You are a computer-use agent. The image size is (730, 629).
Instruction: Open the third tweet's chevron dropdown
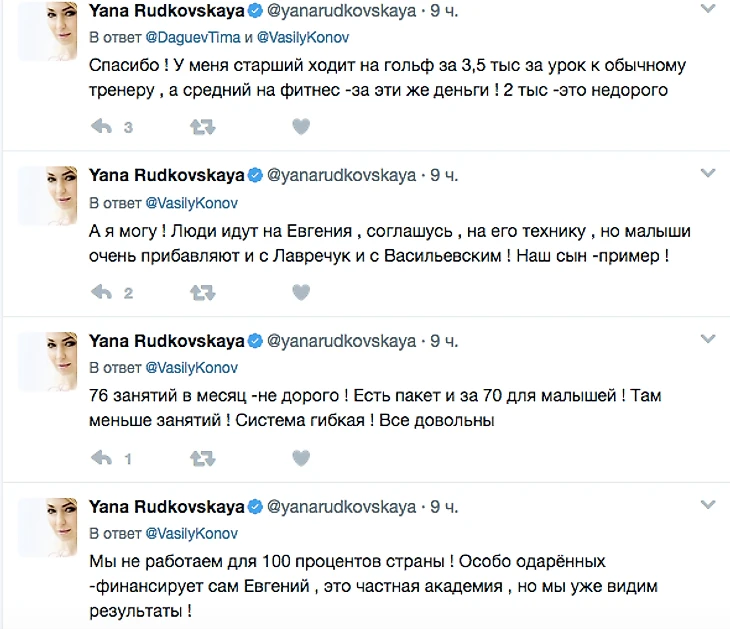click(x=708, y=340)
